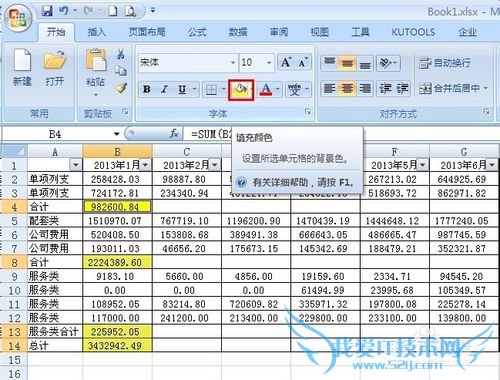Toggle 自动换行 wrap text
The height and width of the screenshot is (380, 500).
click(445, 63)
